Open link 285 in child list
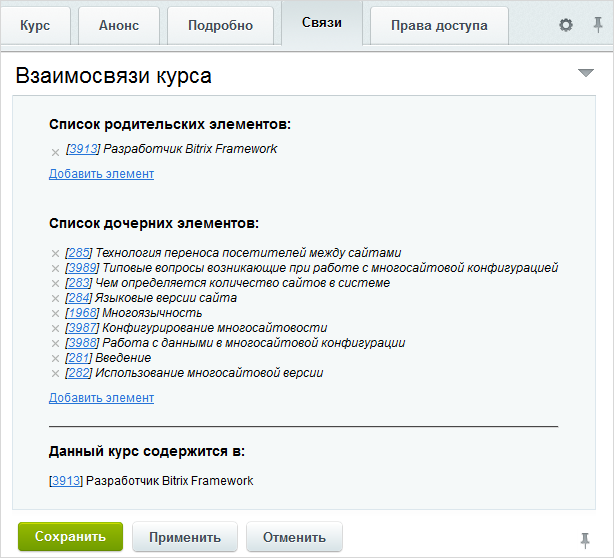 tap(79, 253)
